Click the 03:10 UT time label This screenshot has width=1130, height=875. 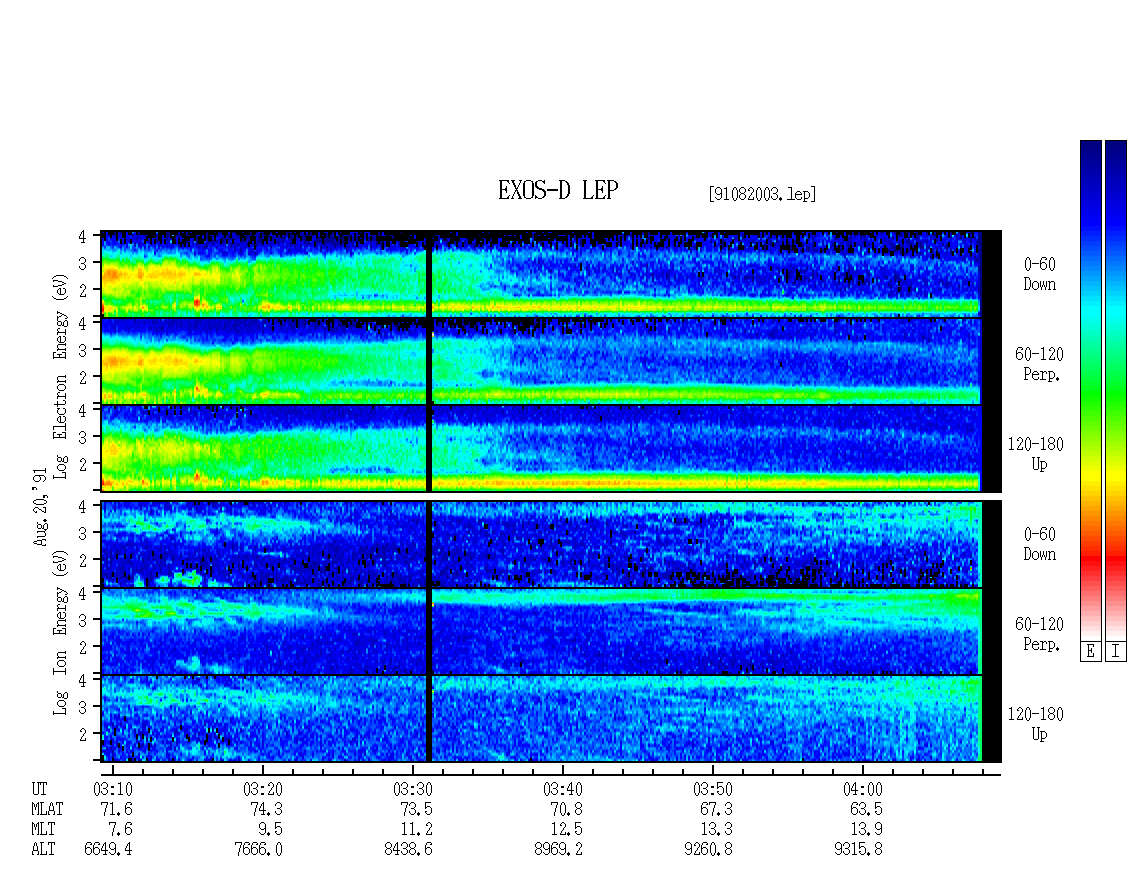click(112, 789)
